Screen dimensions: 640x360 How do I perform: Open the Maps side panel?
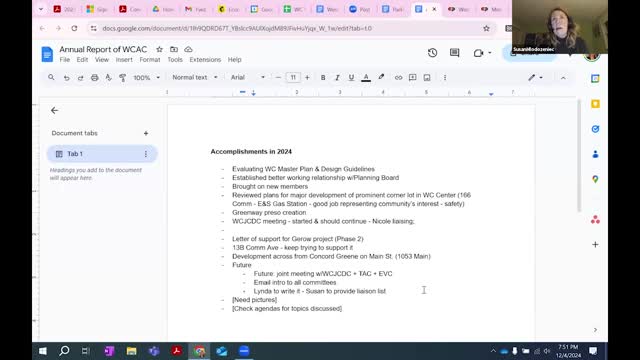pyautogui.click(x=595, y=179)
